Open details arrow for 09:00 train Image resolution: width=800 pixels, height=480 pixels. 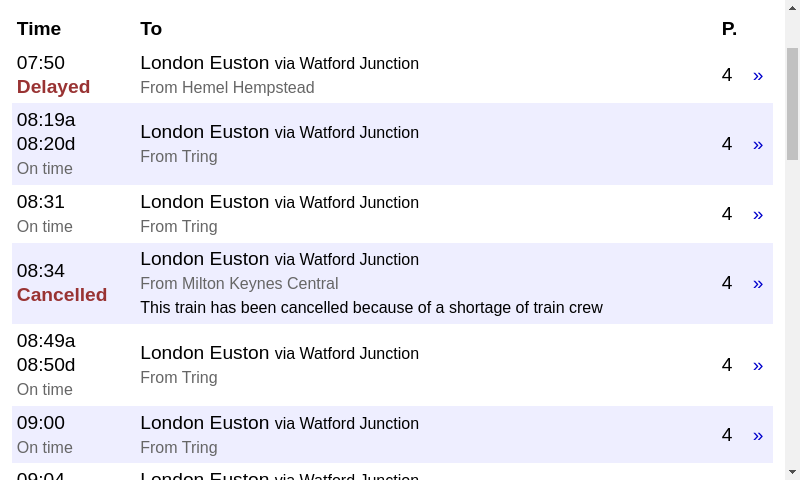[x=758, y=436]
